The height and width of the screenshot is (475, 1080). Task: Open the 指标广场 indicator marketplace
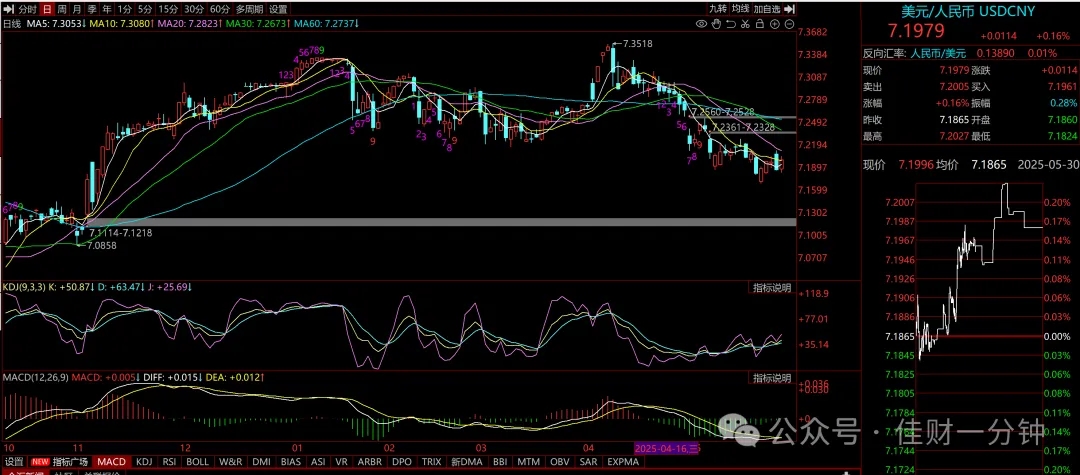click(71, 461)
